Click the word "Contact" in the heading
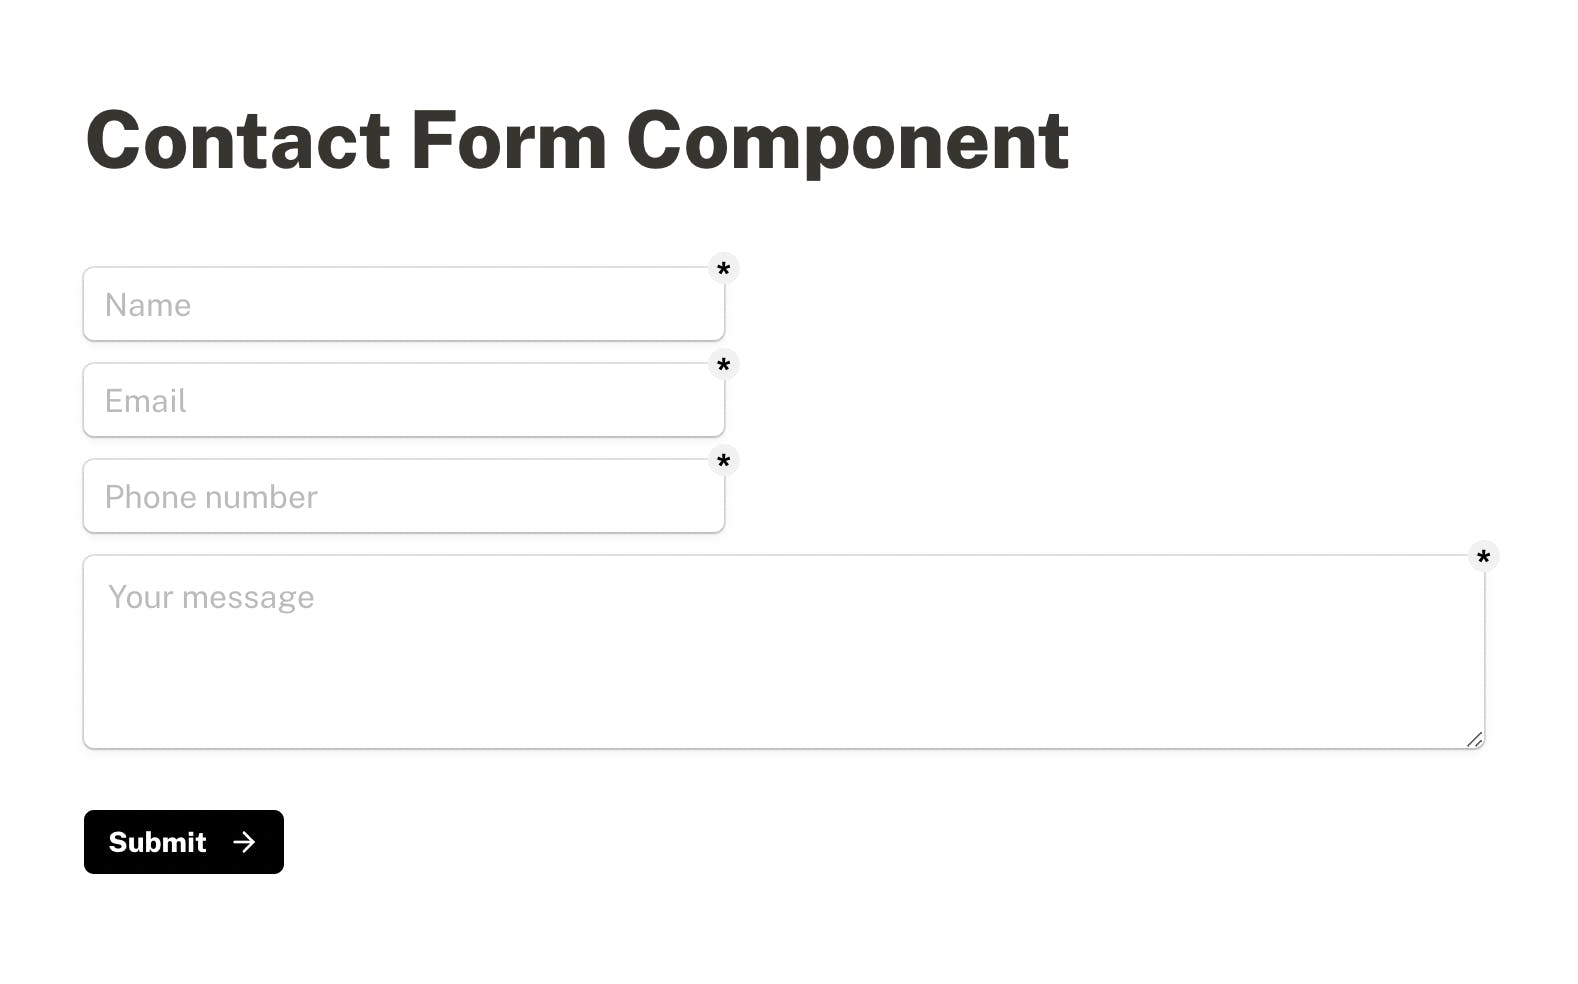The height and width of the screenshot is (984, 1578). [237, 141]
